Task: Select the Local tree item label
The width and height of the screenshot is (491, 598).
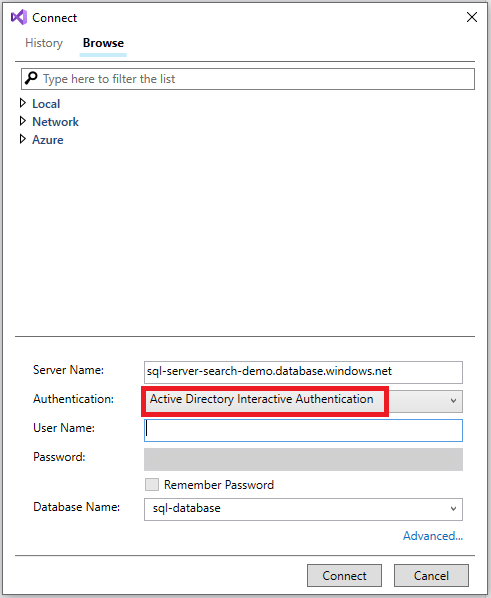Action: click(46, 104)
